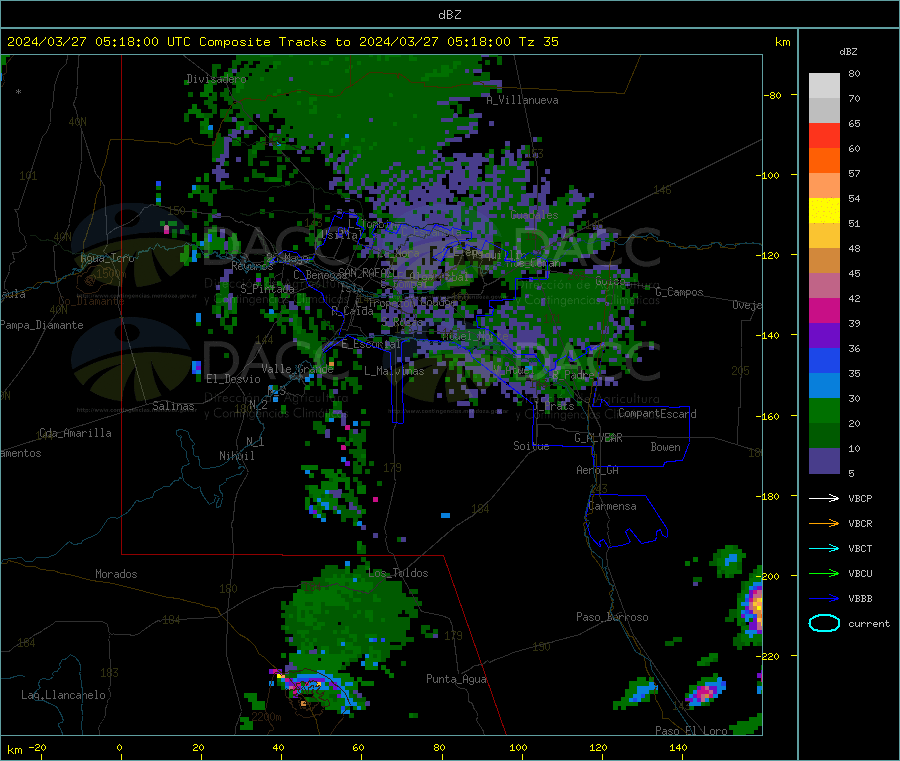
Task: Click the Pampa_Diamante map label
Action: point(41,325)
